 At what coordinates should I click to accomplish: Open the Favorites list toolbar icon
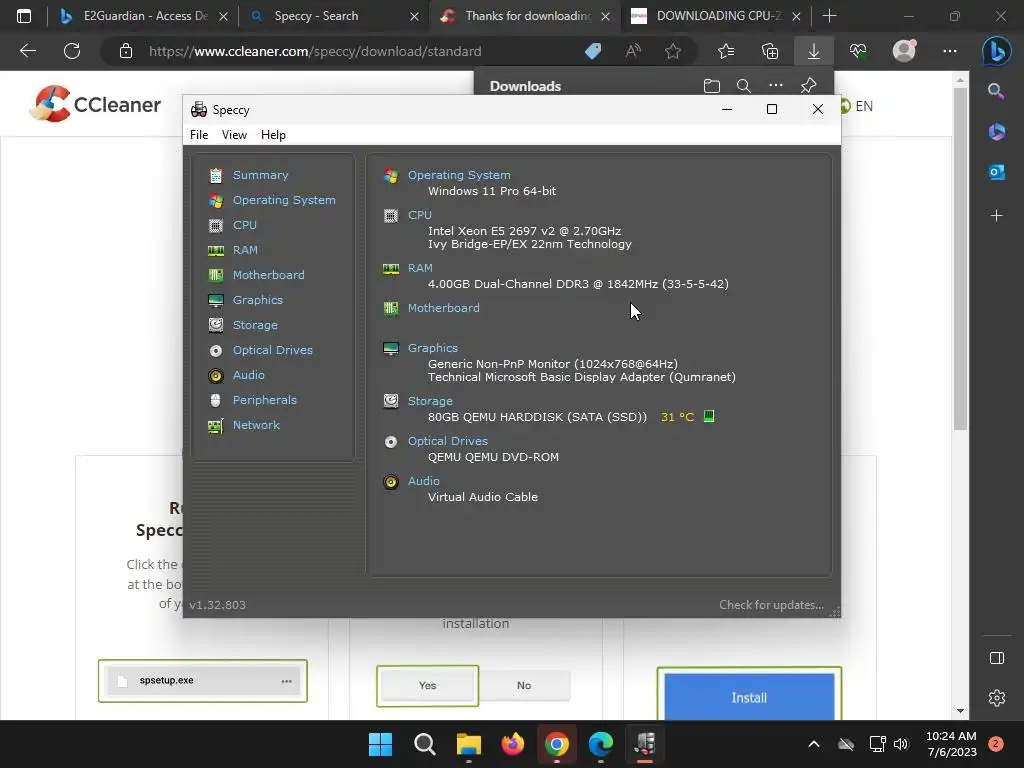point(726,51)
